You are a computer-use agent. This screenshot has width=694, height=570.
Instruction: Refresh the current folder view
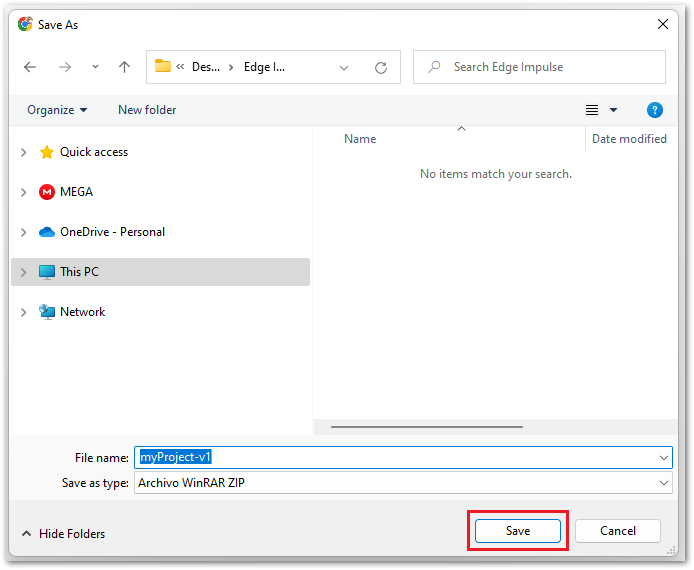(x=381, y=68)
